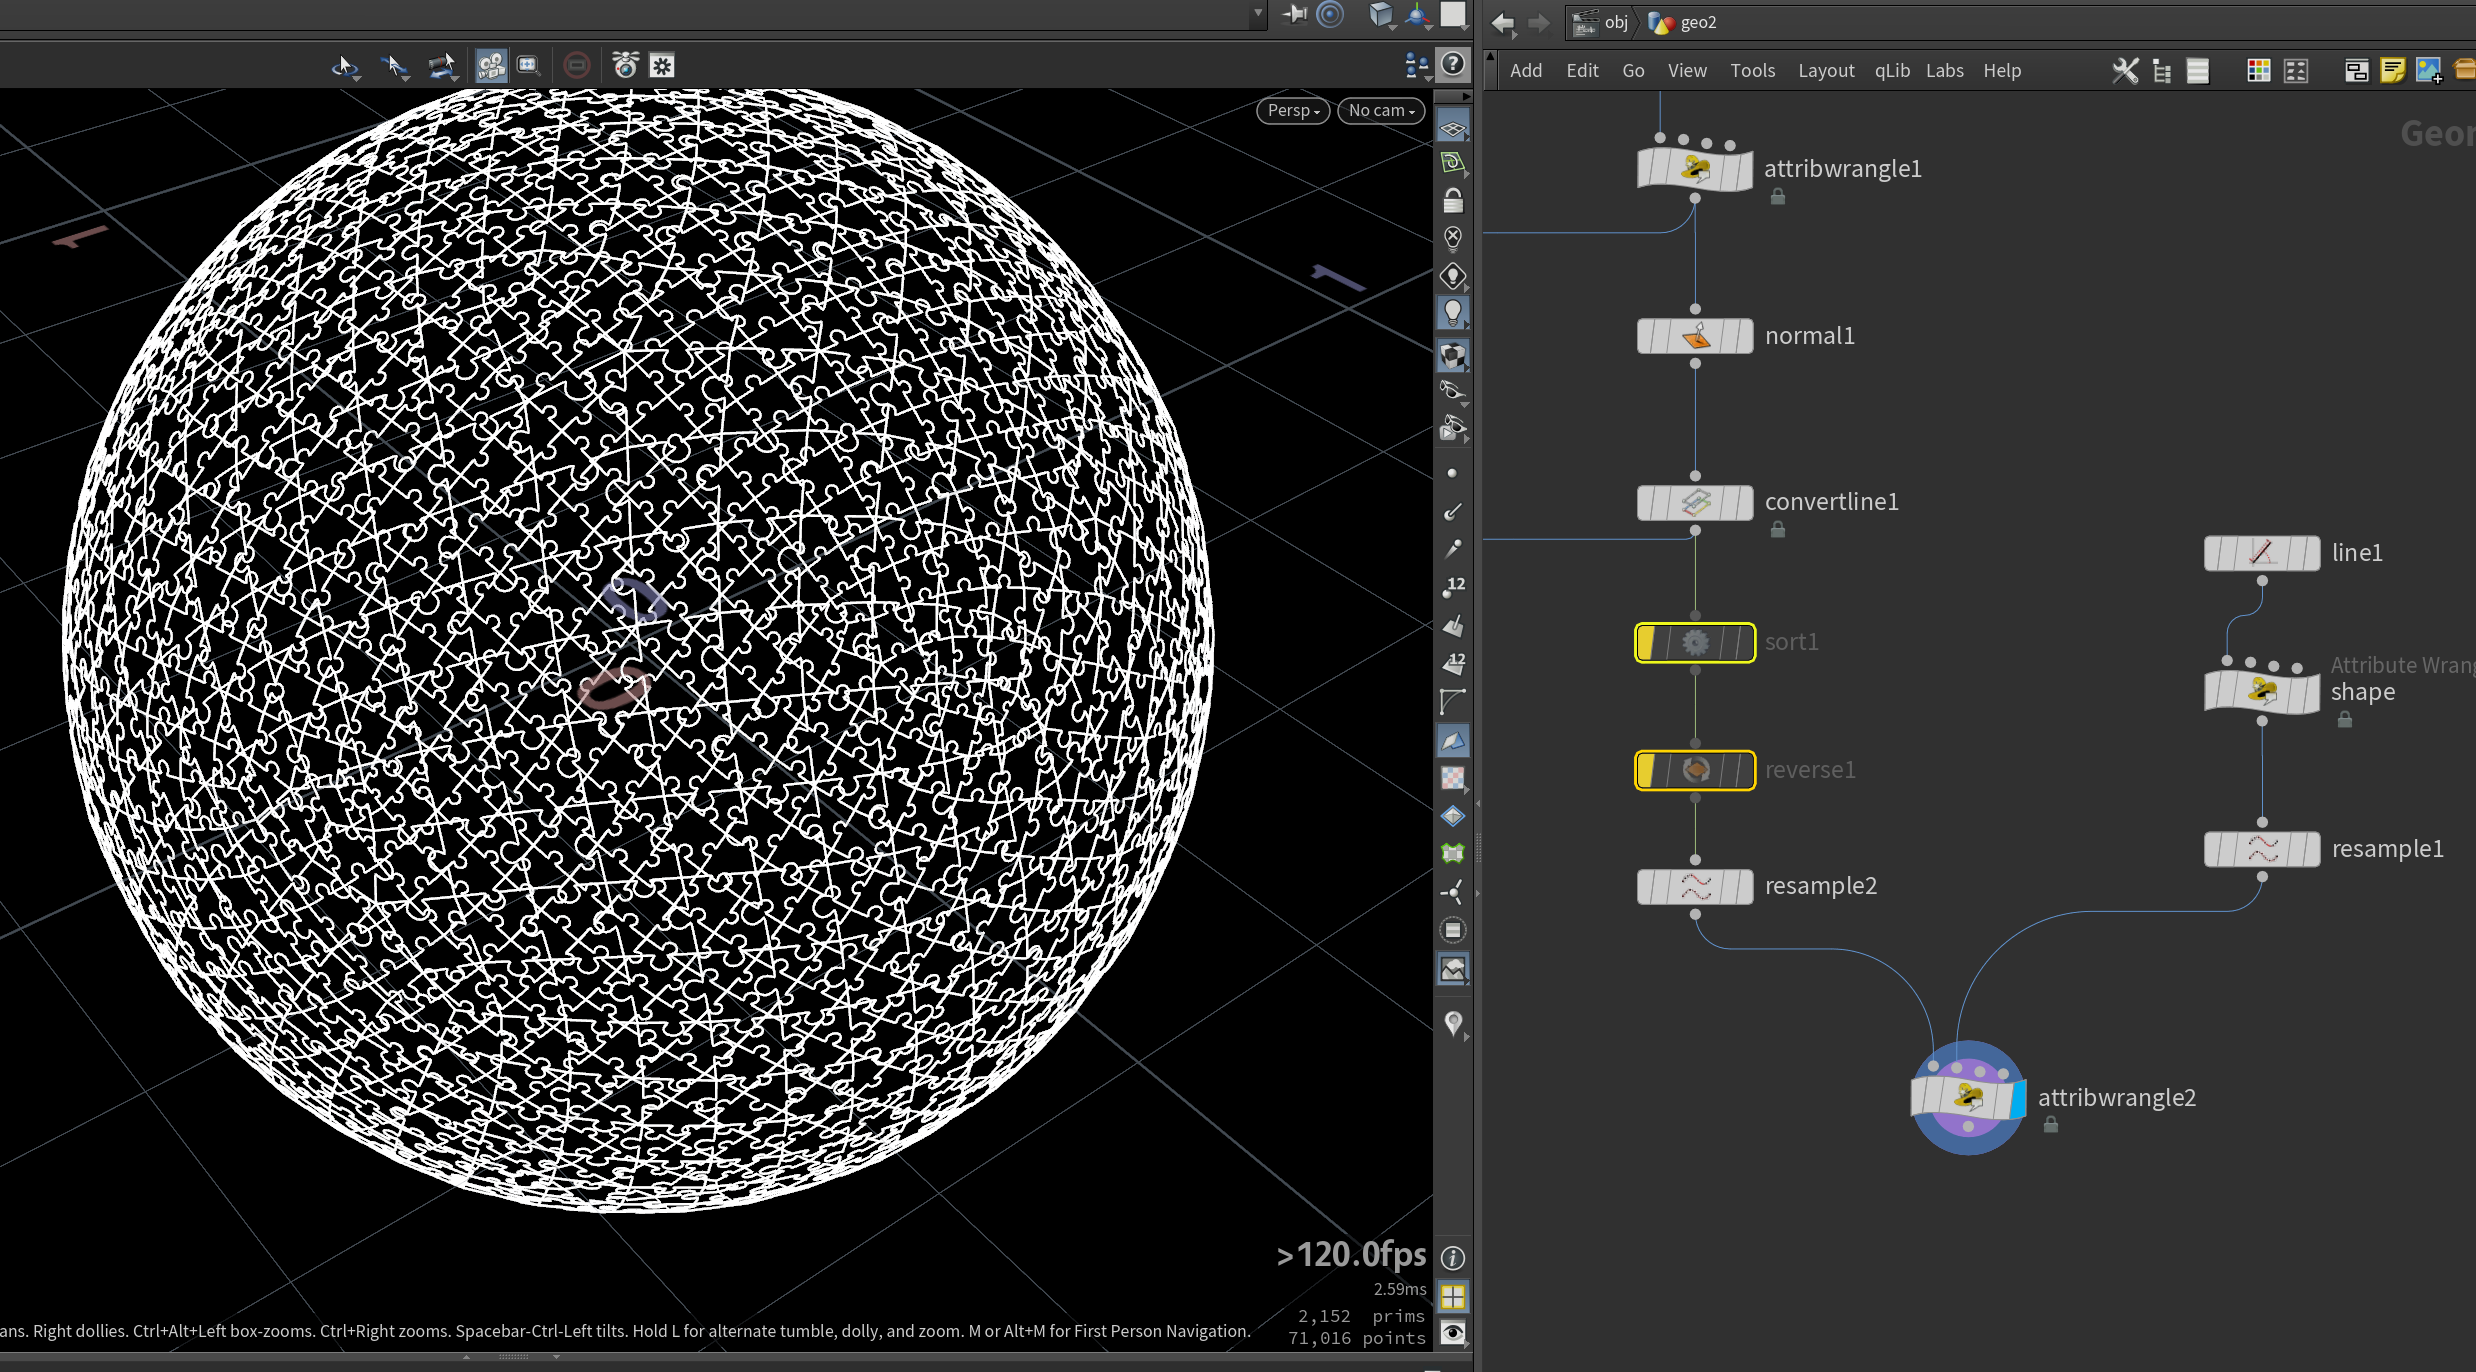
Task: Click the obj path breadcrumb
Action: (x=1601, y=22)
